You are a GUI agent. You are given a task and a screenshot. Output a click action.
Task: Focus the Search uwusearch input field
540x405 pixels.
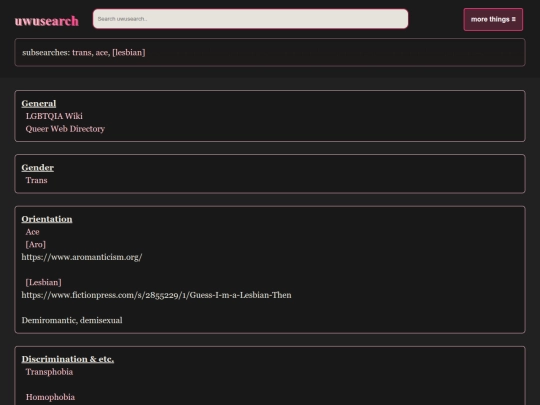click(250, 19)
